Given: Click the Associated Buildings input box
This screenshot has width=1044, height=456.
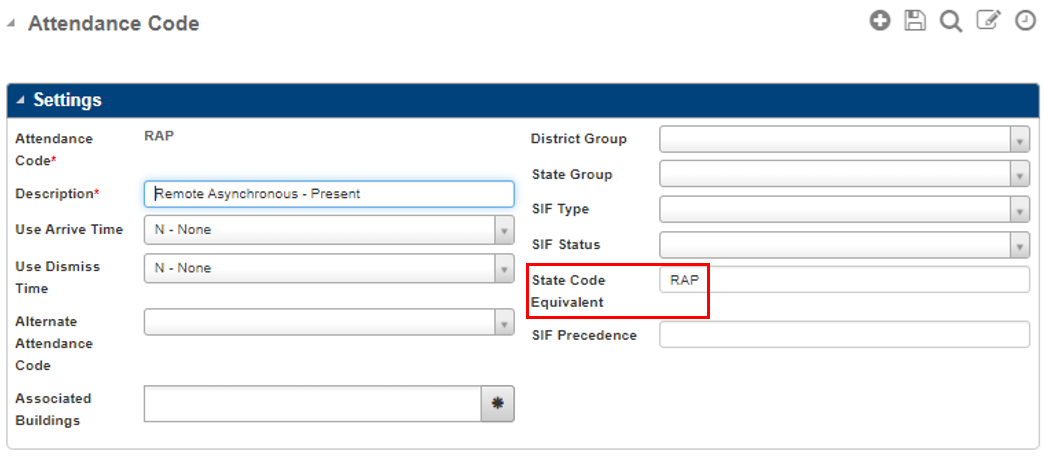Looking at the screenshot, I should (313, 404).
